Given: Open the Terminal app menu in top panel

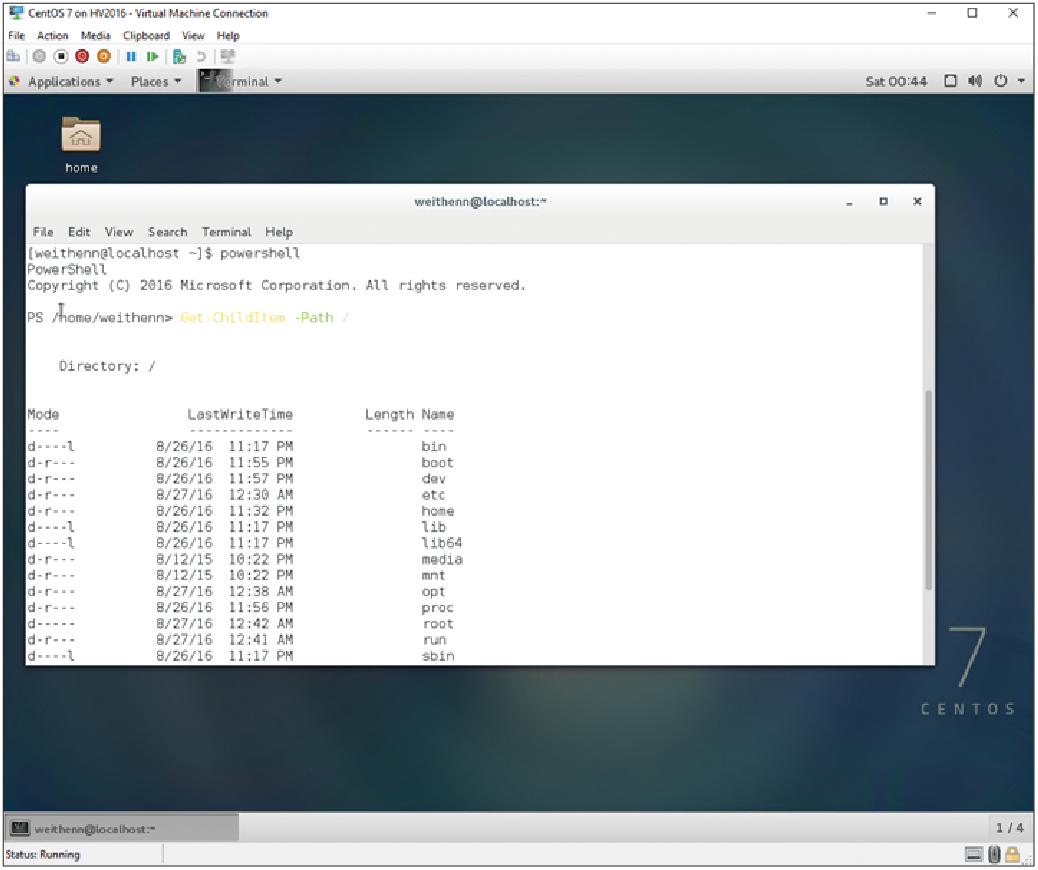Looking at the screenshot, I should pos(240,81).
